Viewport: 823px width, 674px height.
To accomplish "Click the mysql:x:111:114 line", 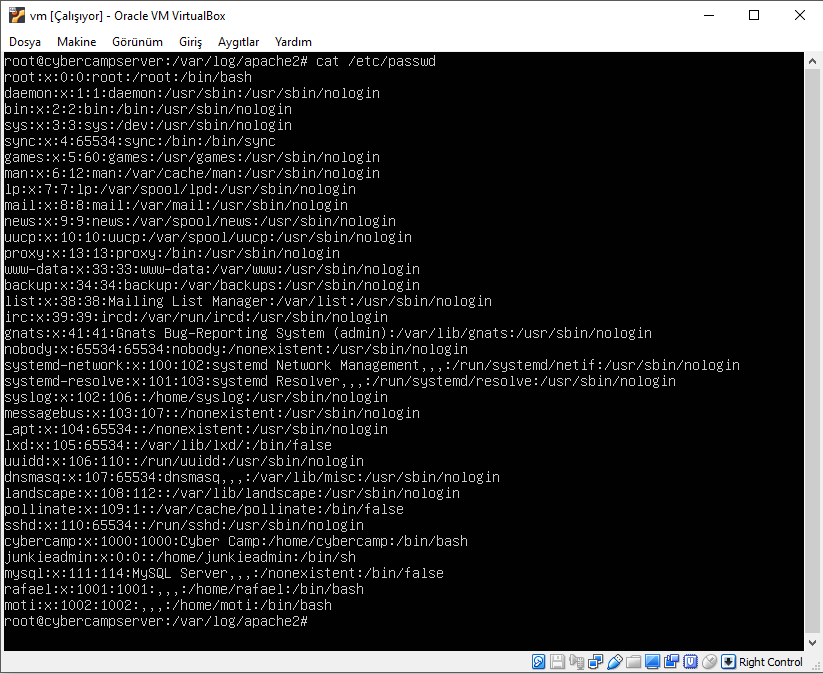I will click(x=224, y=574).
